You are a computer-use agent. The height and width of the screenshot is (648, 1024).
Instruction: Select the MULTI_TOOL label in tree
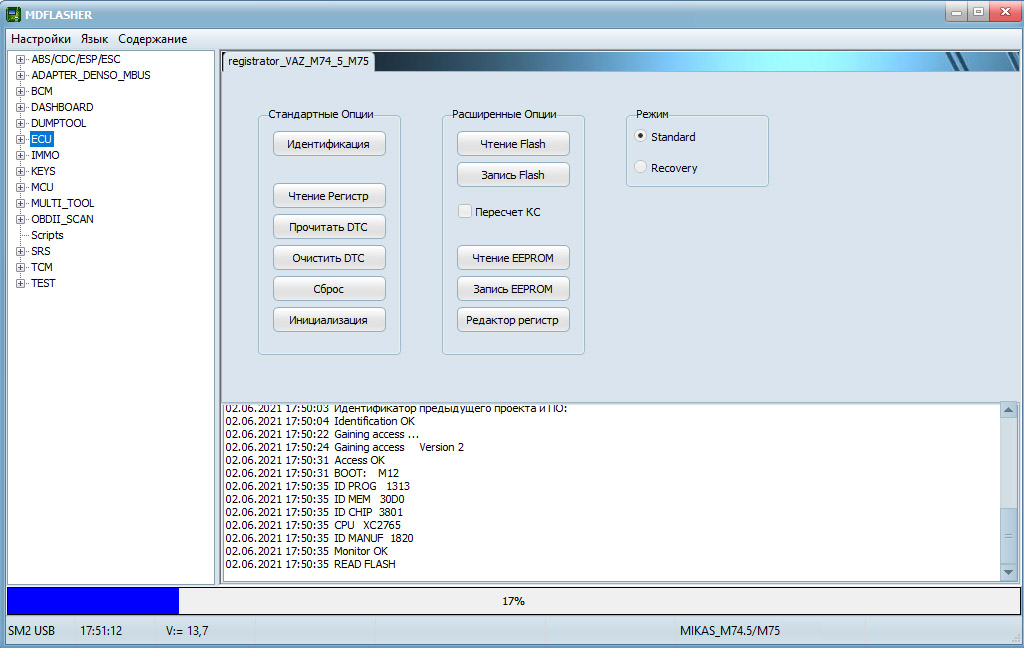(62, 203)
